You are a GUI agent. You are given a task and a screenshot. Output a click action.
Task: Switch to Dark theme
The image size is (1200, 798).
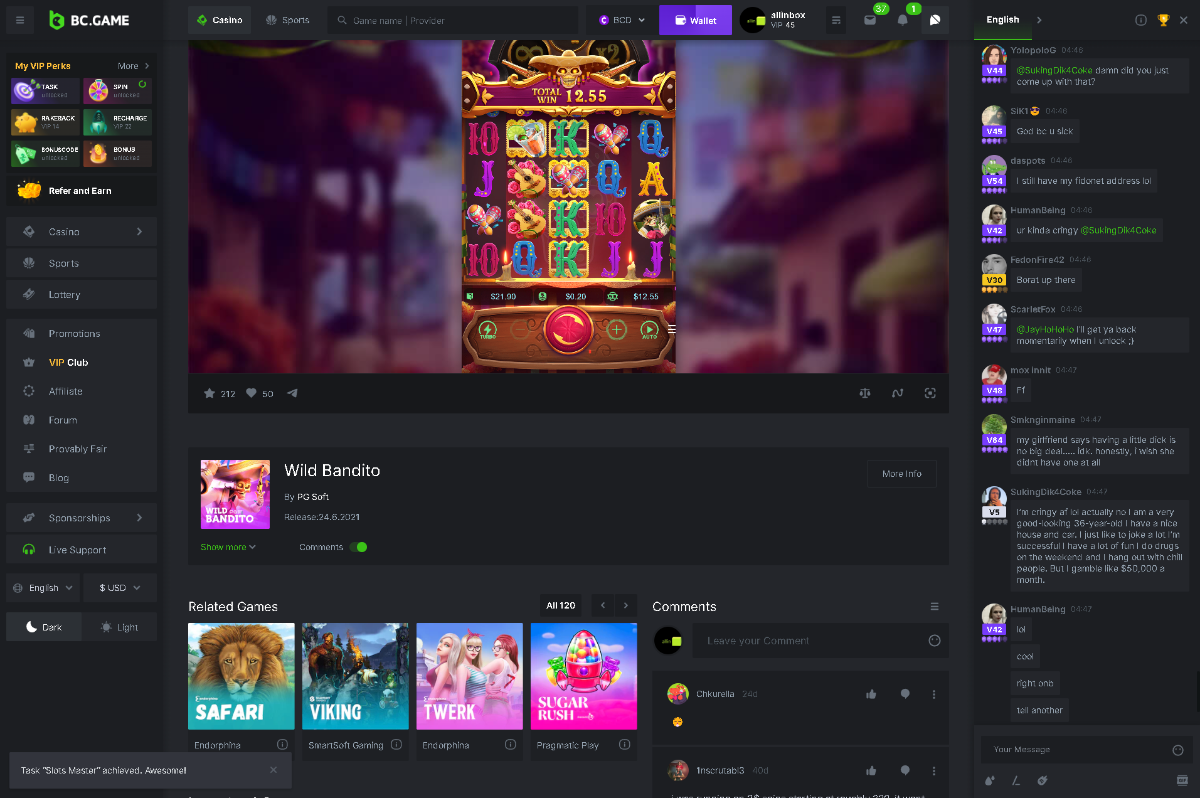(x=44, y=627)
